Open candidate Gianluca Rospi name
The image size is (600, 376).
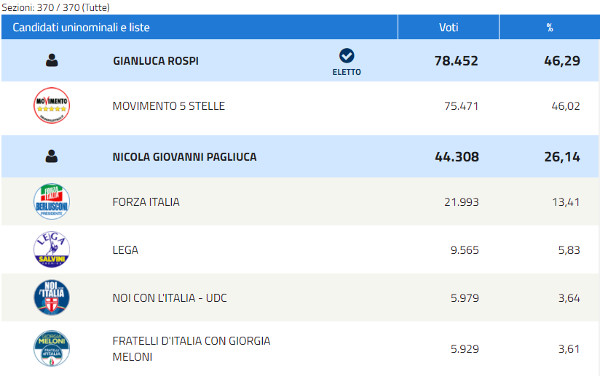156,61
